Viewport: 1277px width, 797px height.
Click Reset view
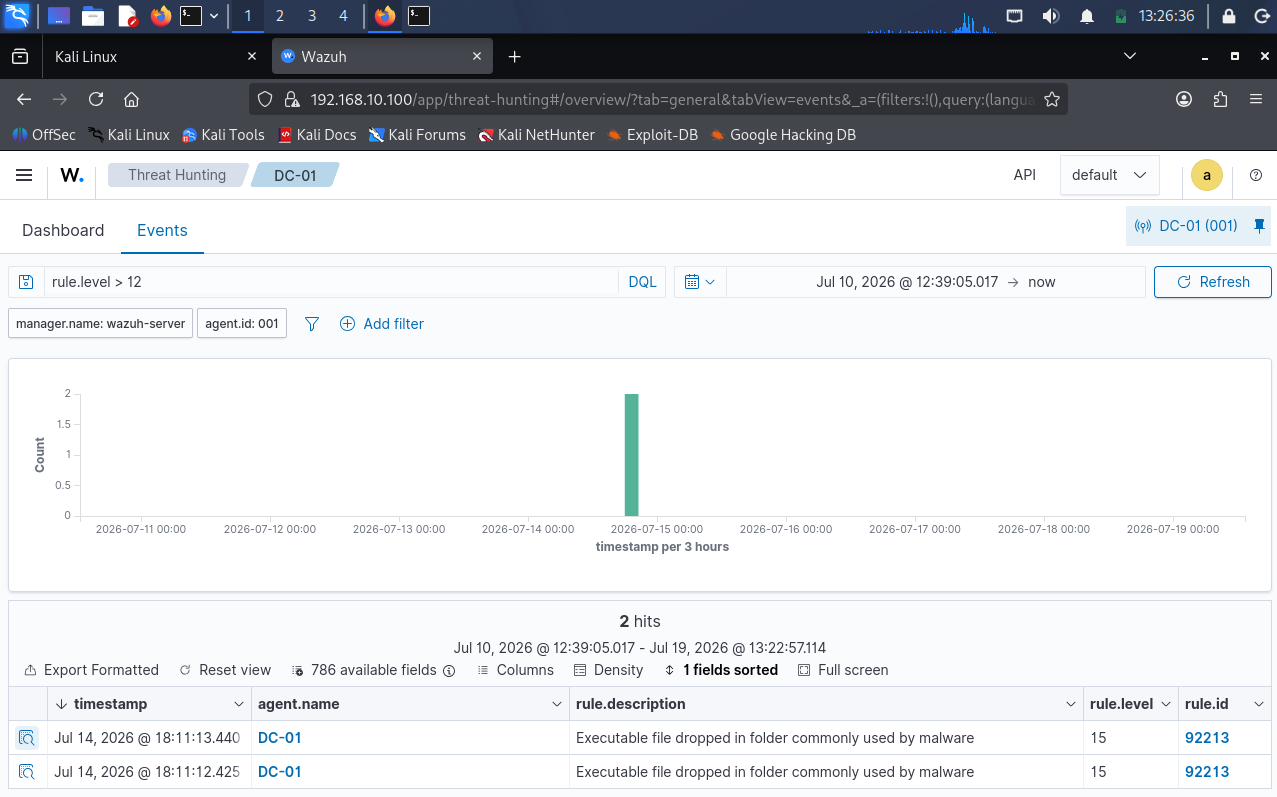225,670
